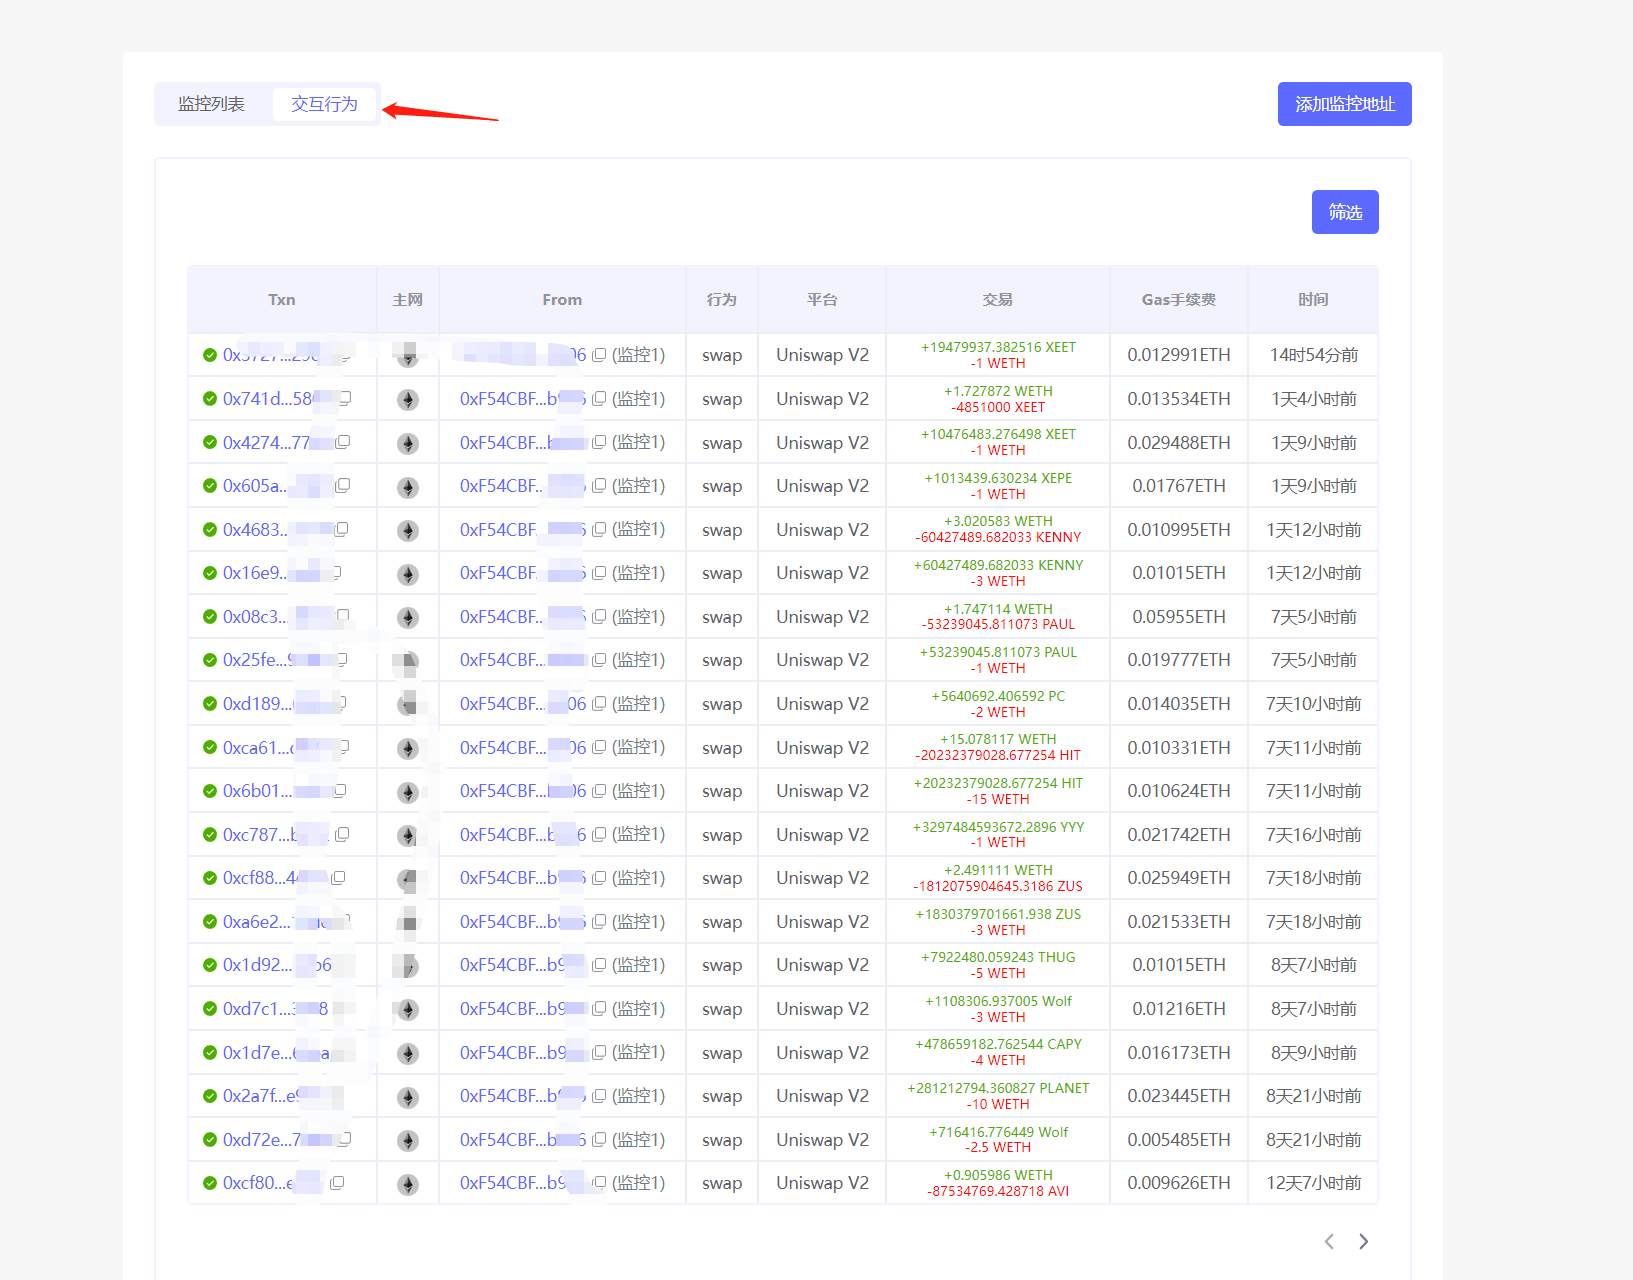Screen dimensions: 1633x1280
Task: Copy From address in 0xca61 row
Action: (x=599, y=747)
